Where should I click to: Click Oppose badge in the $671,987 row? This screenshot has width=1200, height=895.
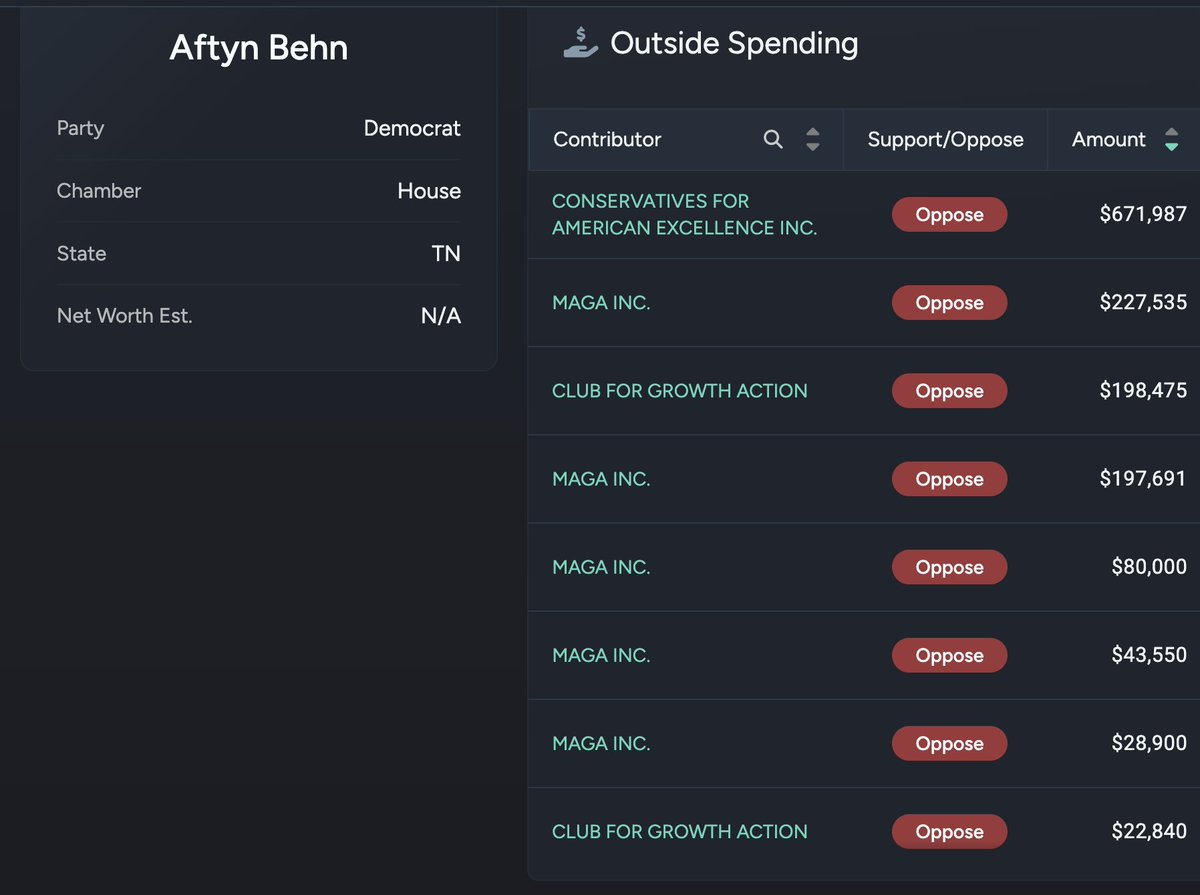click(x=949, y=214)
